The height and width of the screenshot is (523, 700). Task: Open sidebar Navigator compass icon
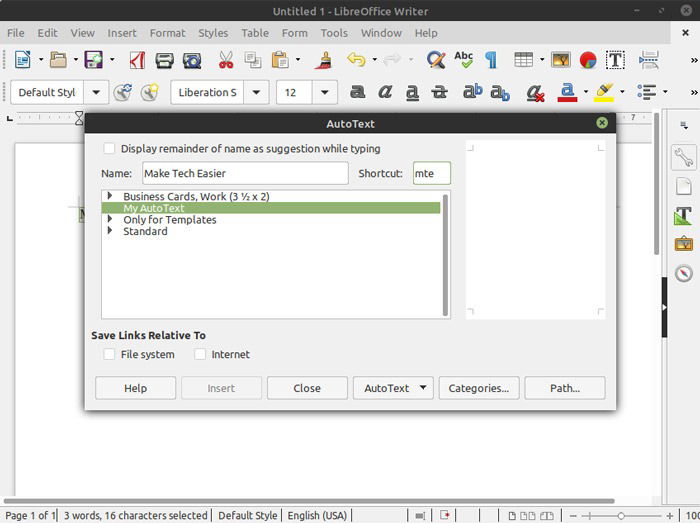pyautogui.click(x=683, y=273)
